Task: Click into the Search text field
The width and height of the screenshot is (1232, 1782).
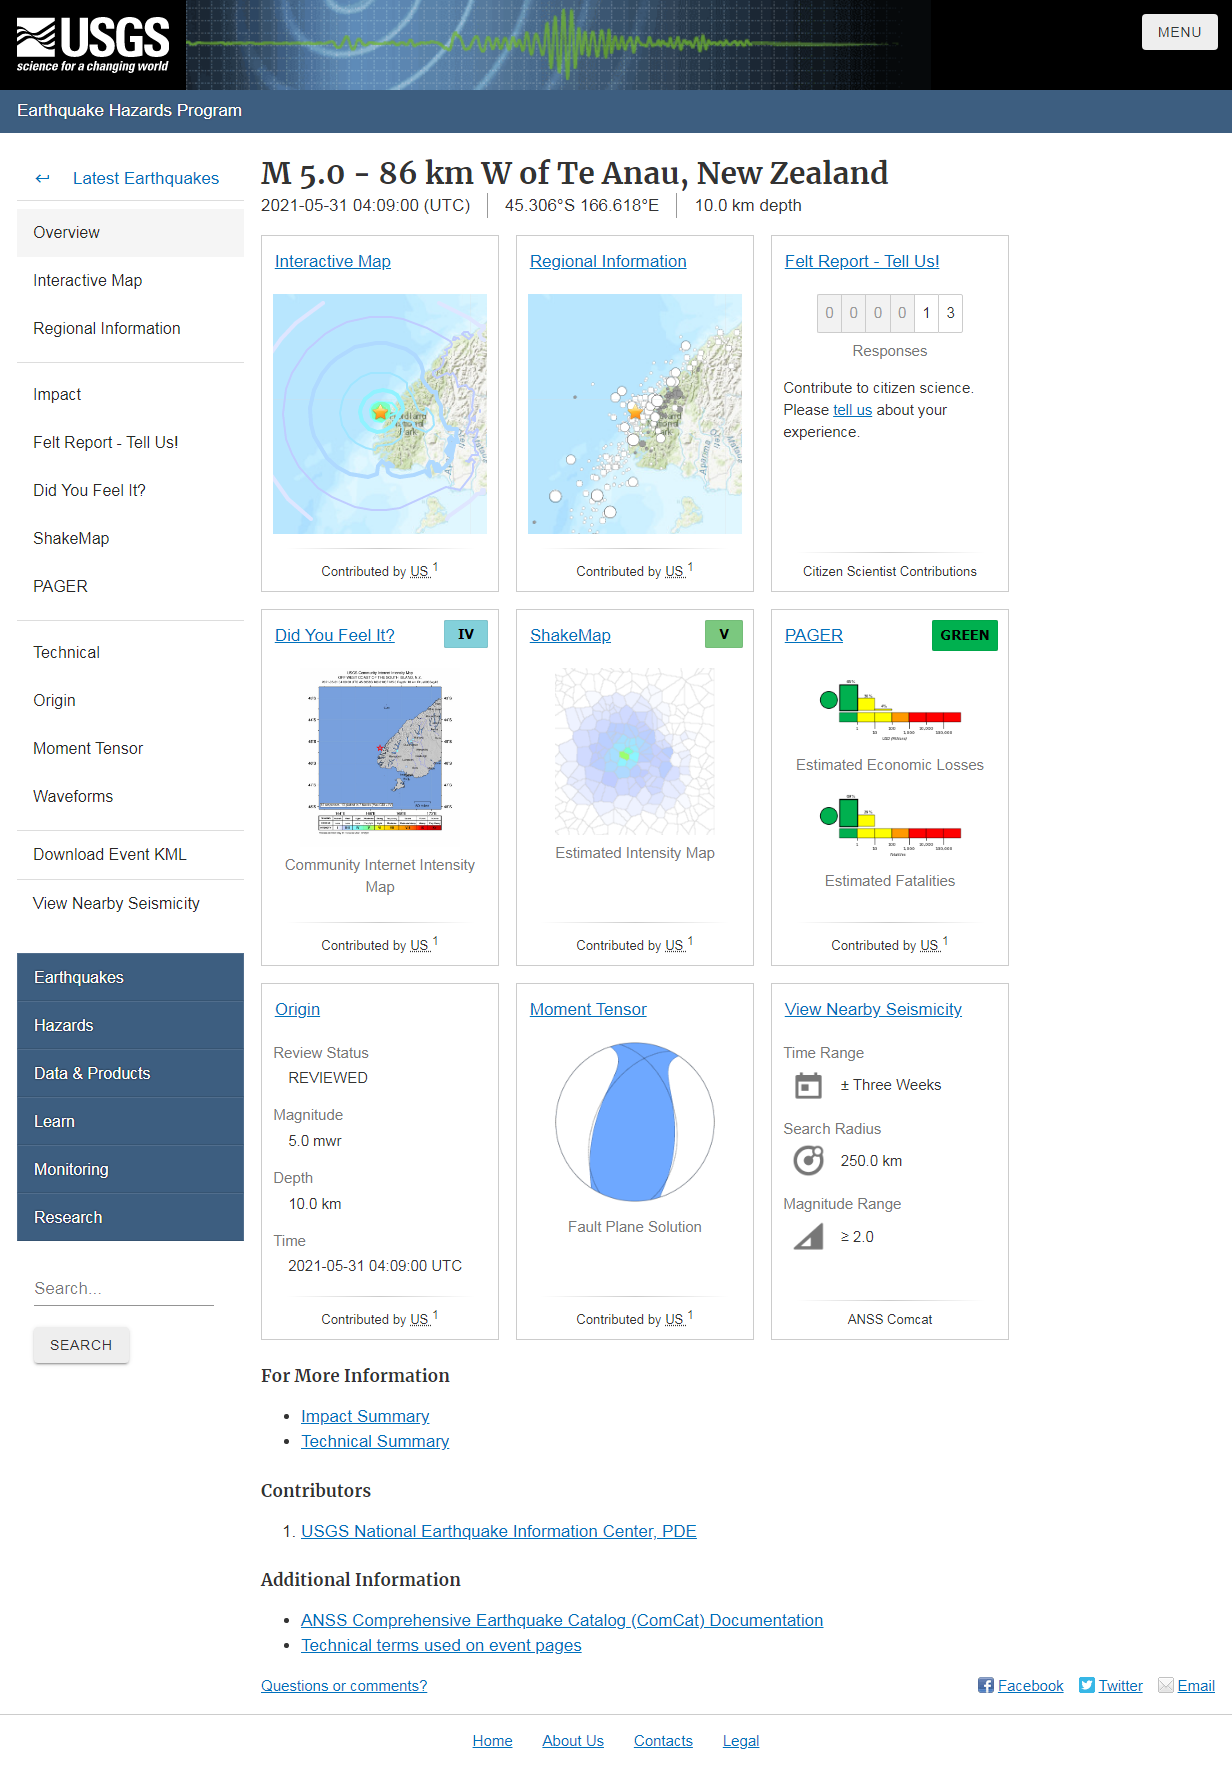Action: pyautogui.click(x=124, y=1289)
